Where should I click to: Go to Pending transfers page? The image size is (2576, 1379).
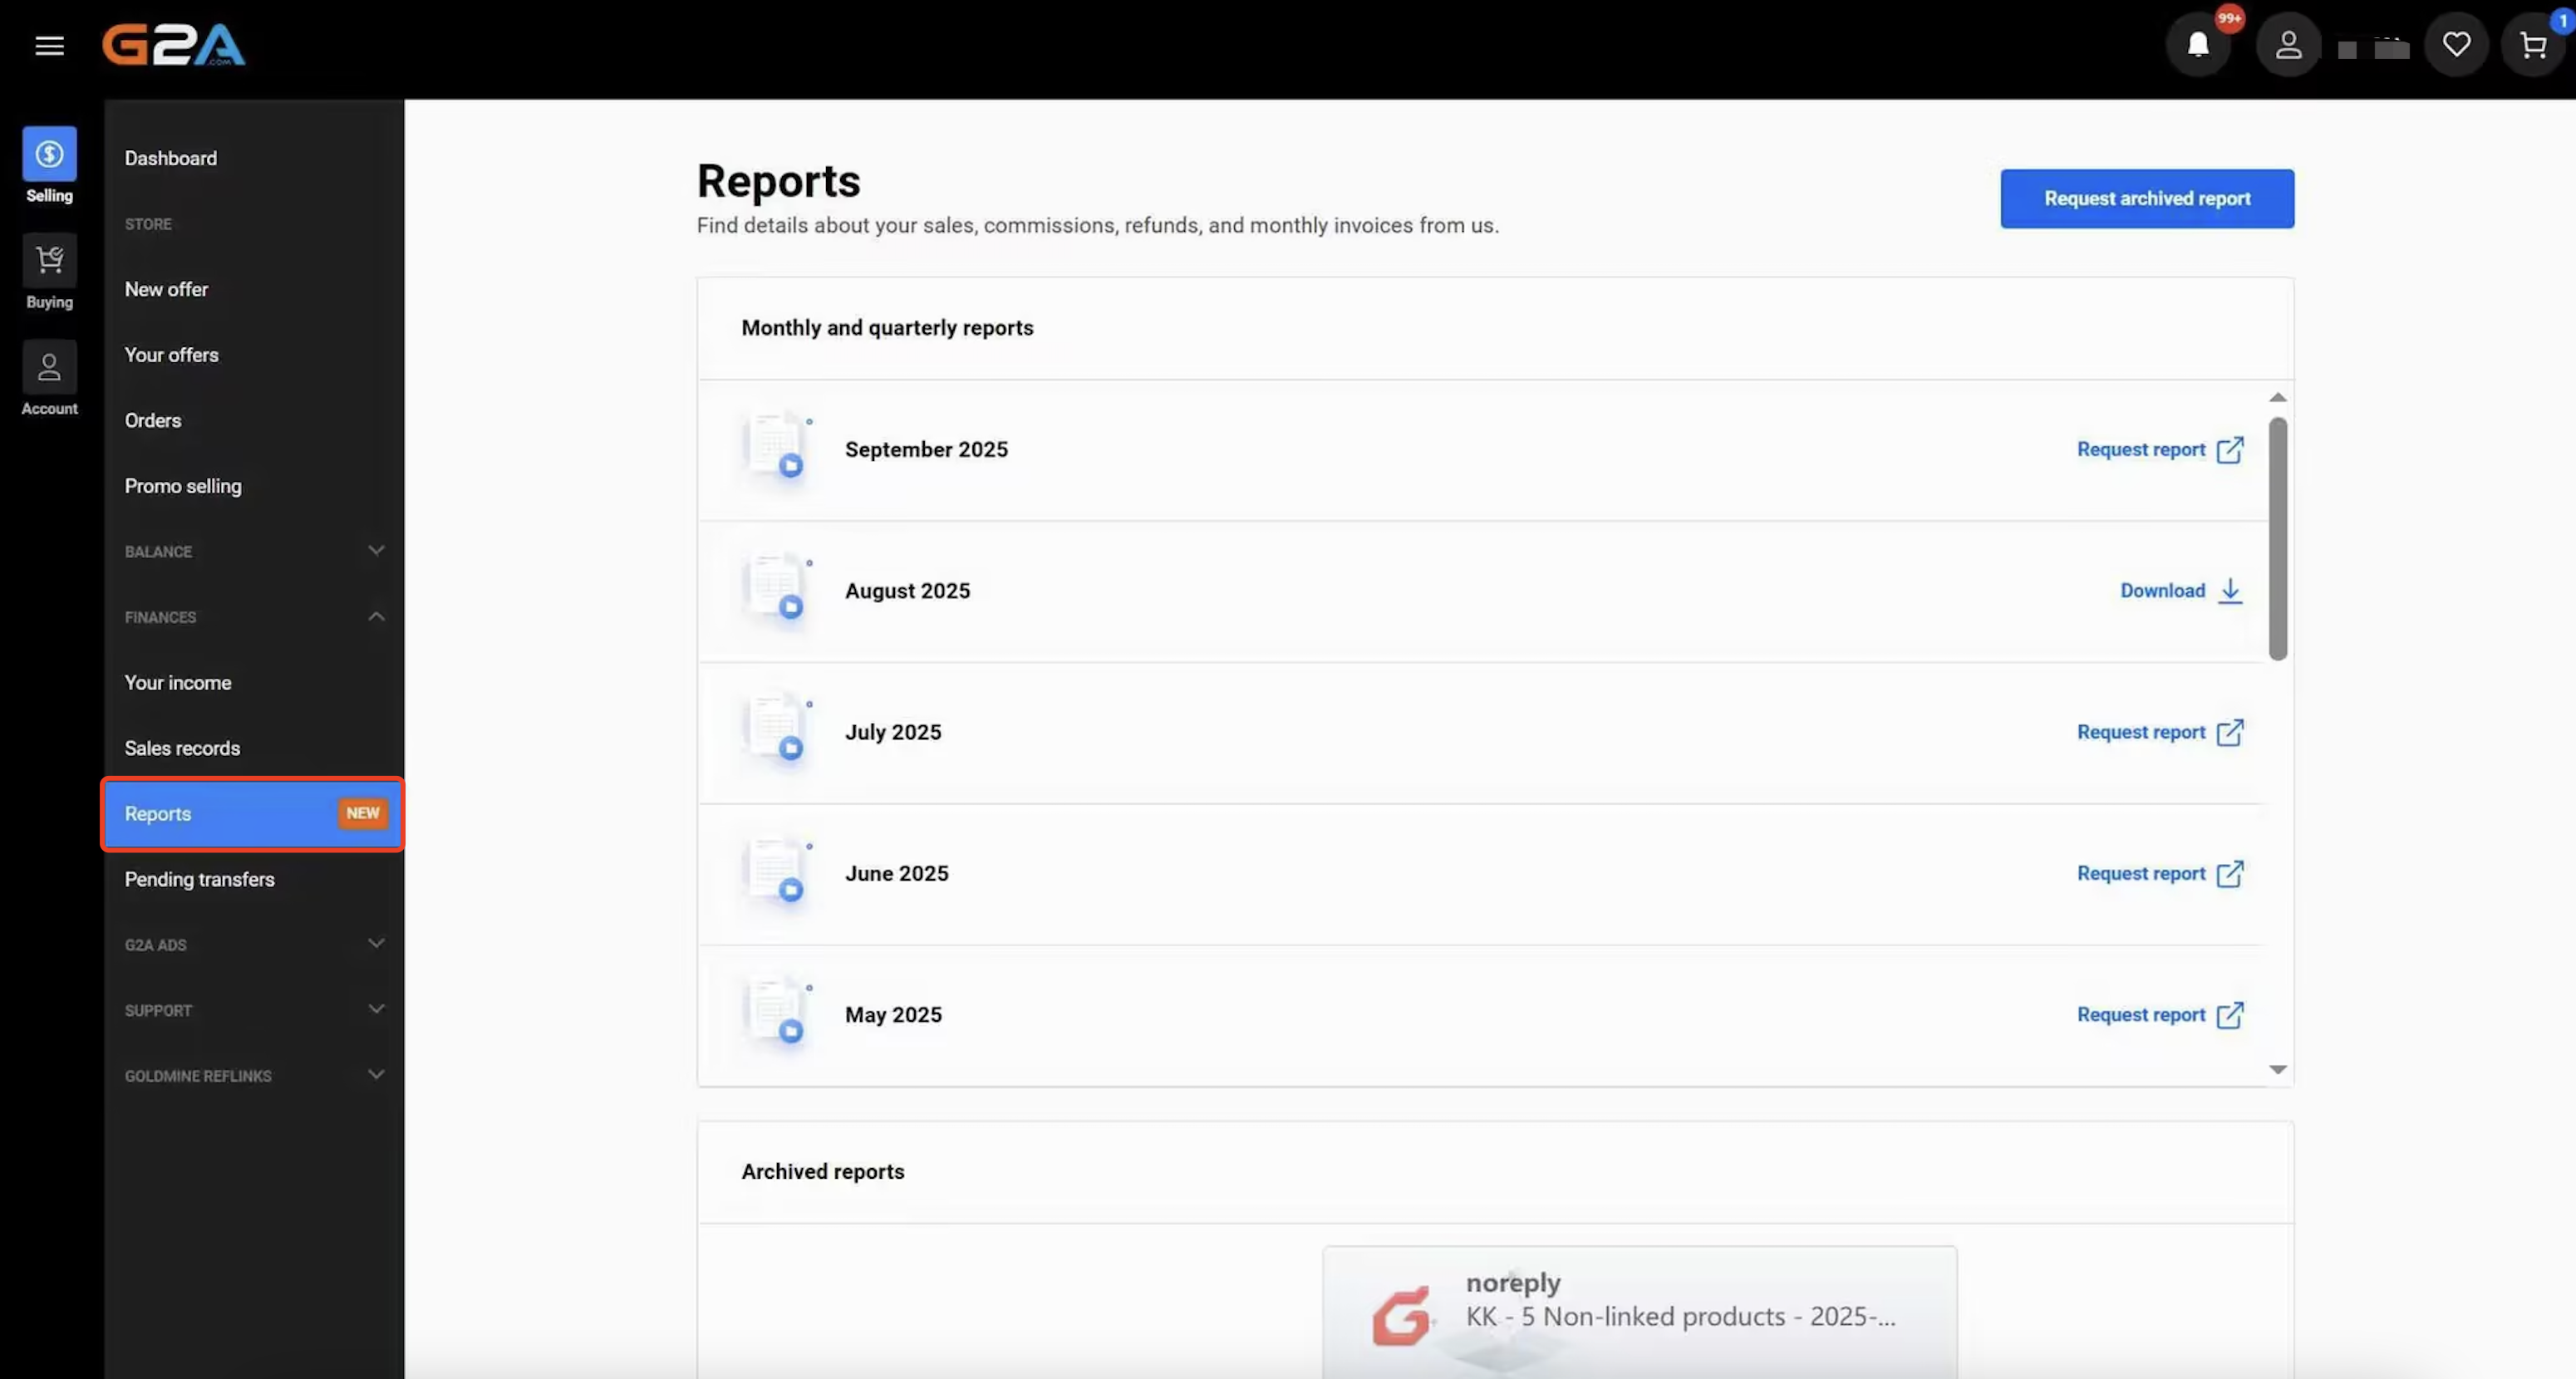point(199,879)
